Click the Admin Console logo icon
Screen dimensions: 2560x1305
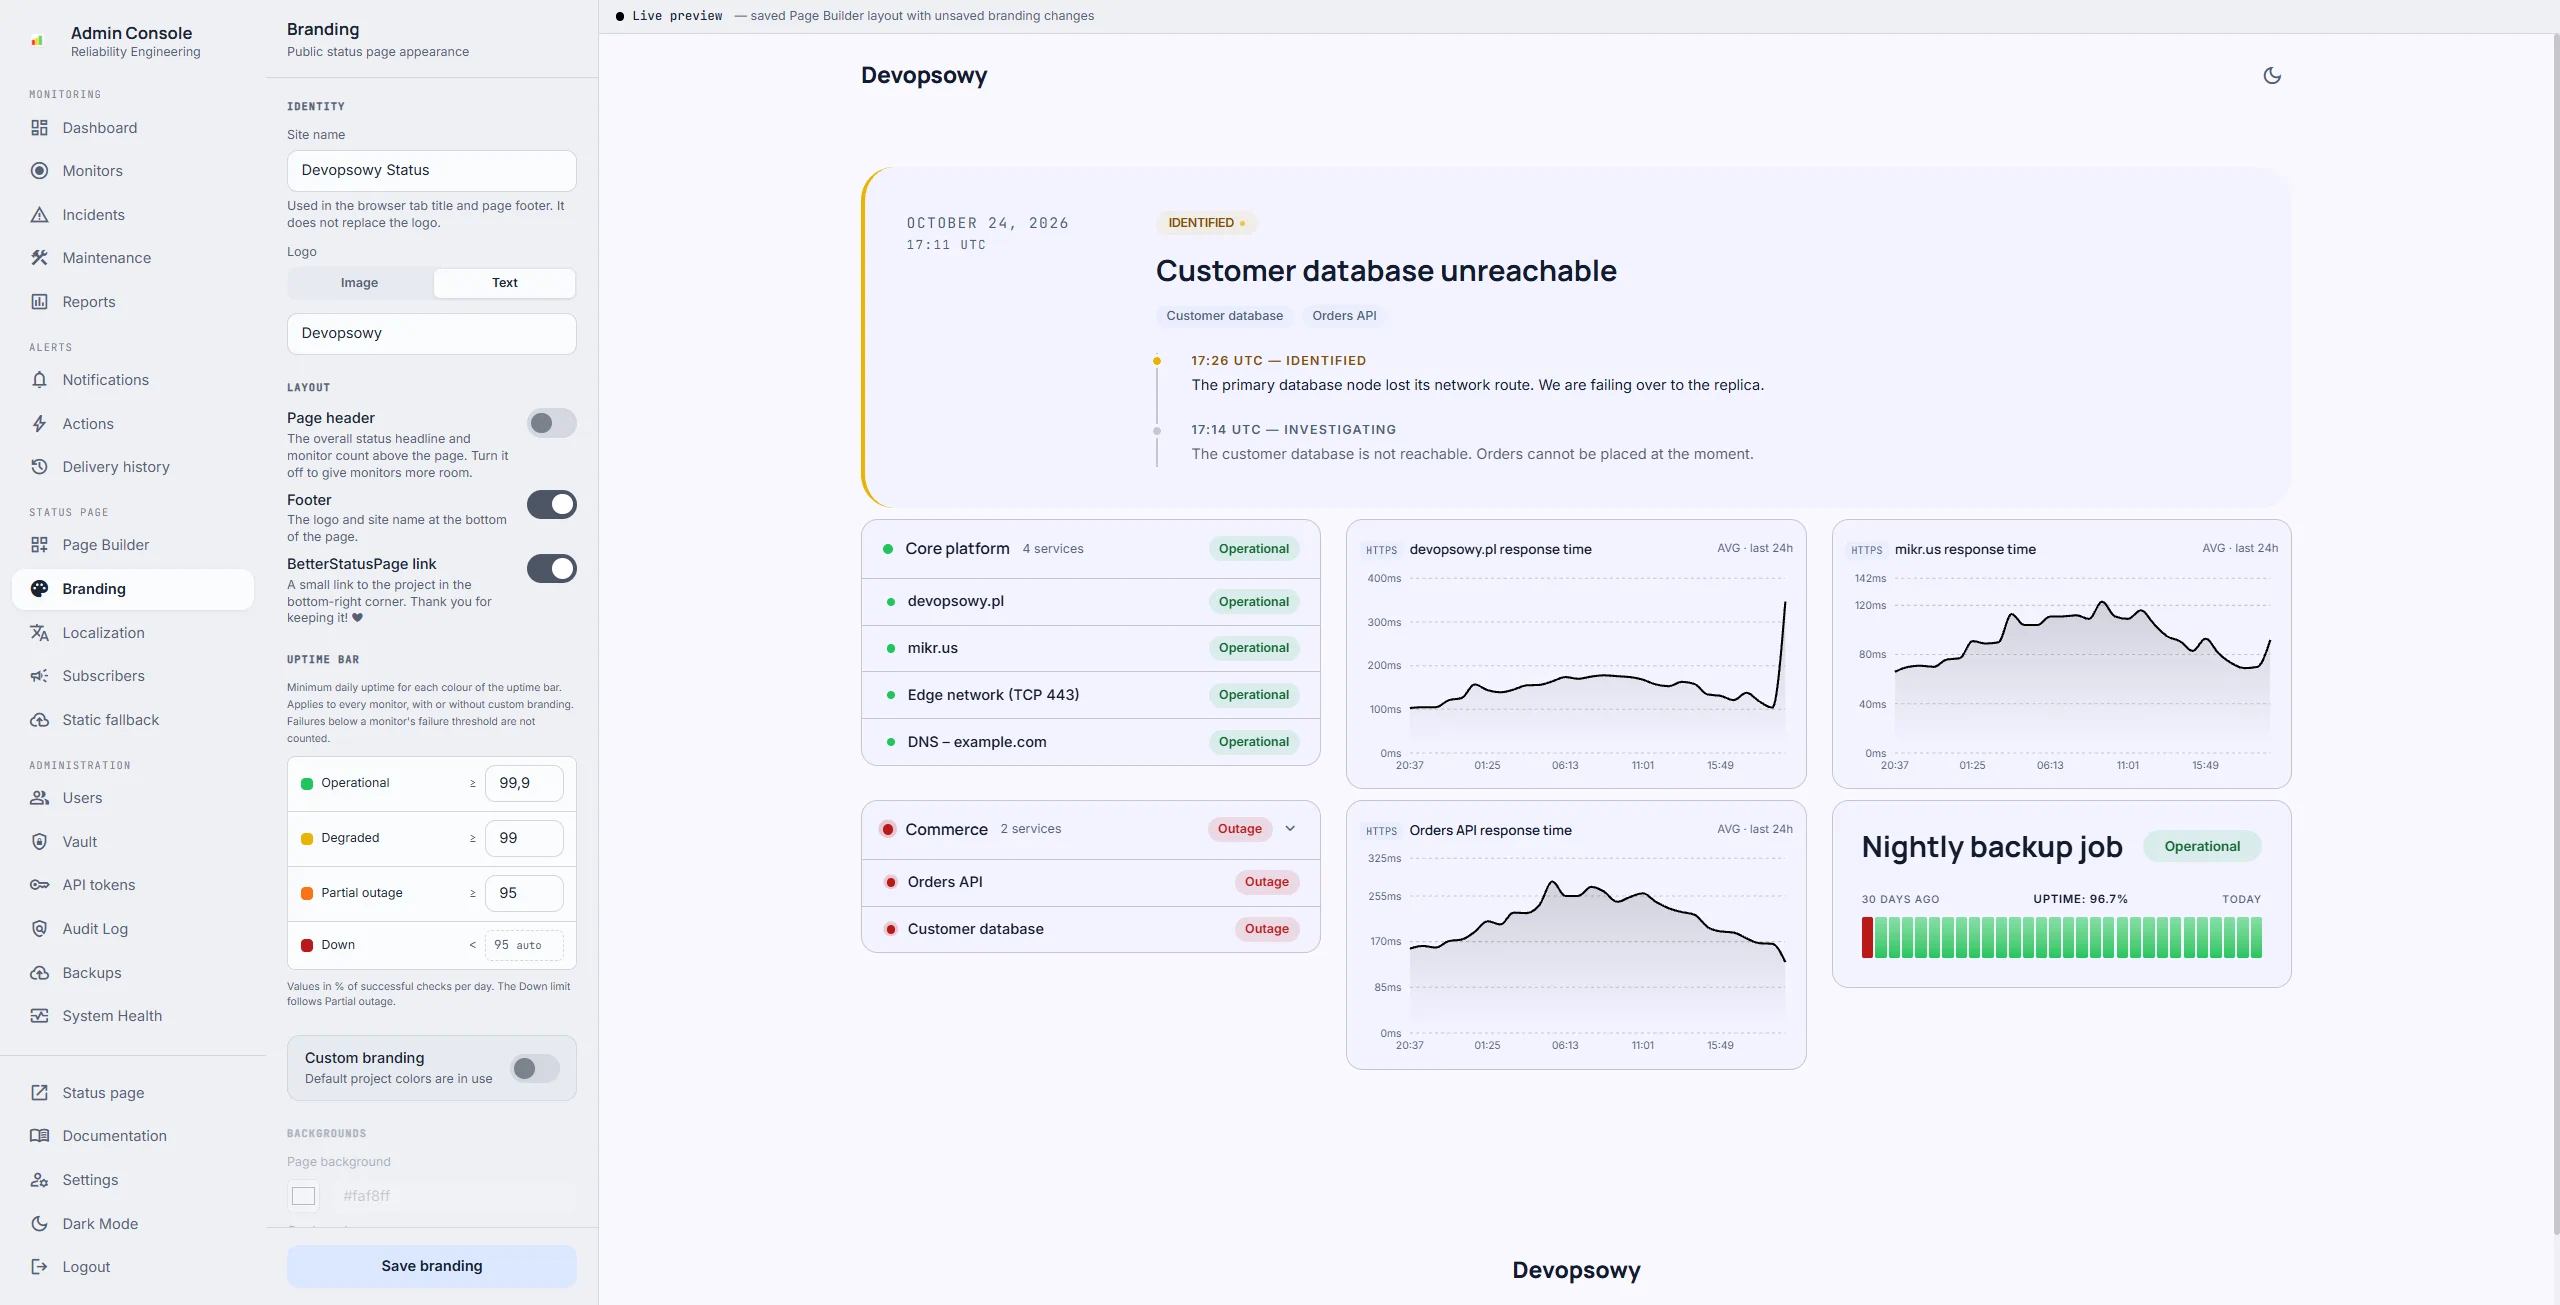[x=37, y=41]
